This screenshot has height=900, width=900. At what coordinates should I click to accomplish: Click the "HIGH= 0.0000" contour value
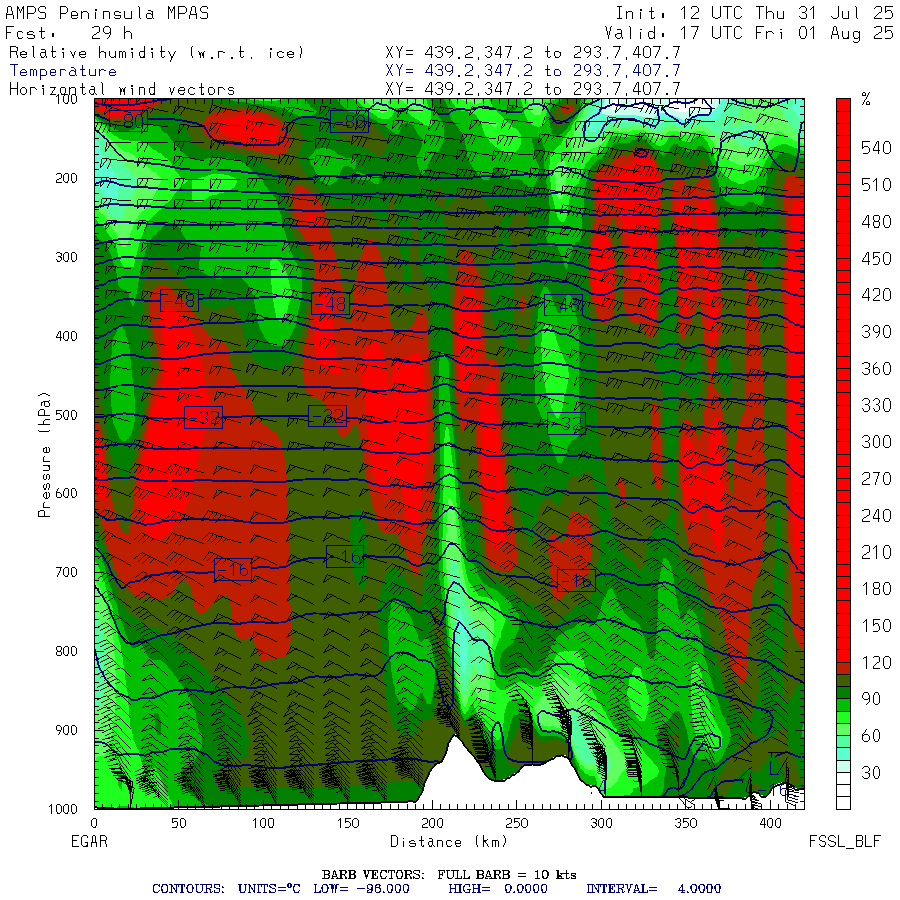498,889
